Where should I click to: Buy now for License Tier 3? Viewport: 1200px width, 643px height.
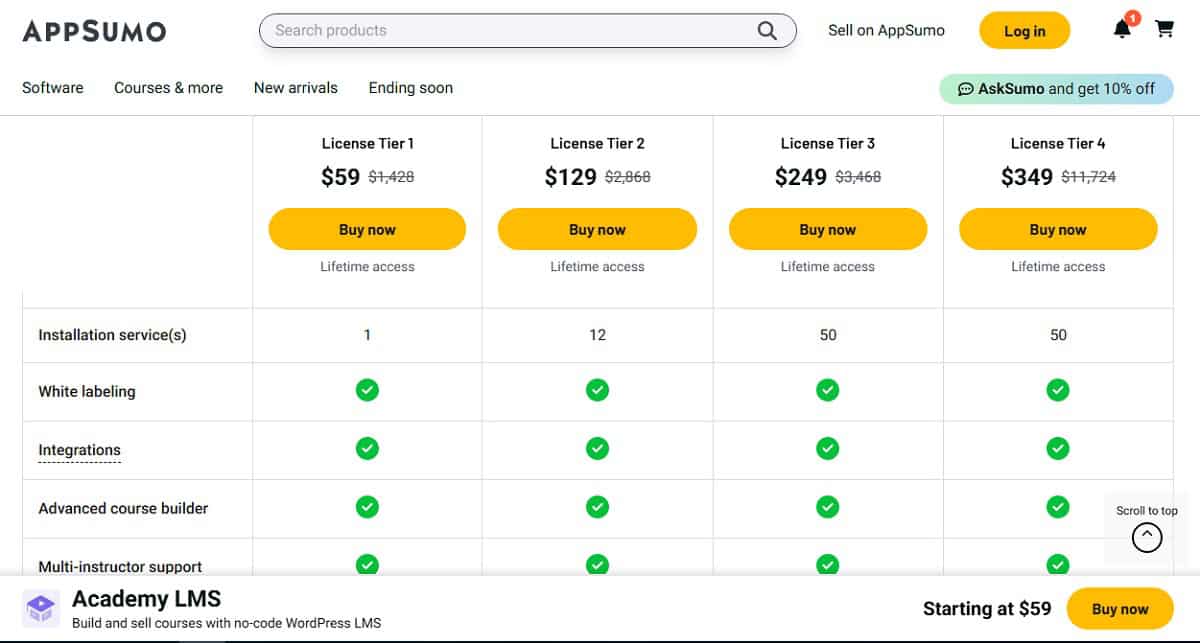tap(827, 229)
